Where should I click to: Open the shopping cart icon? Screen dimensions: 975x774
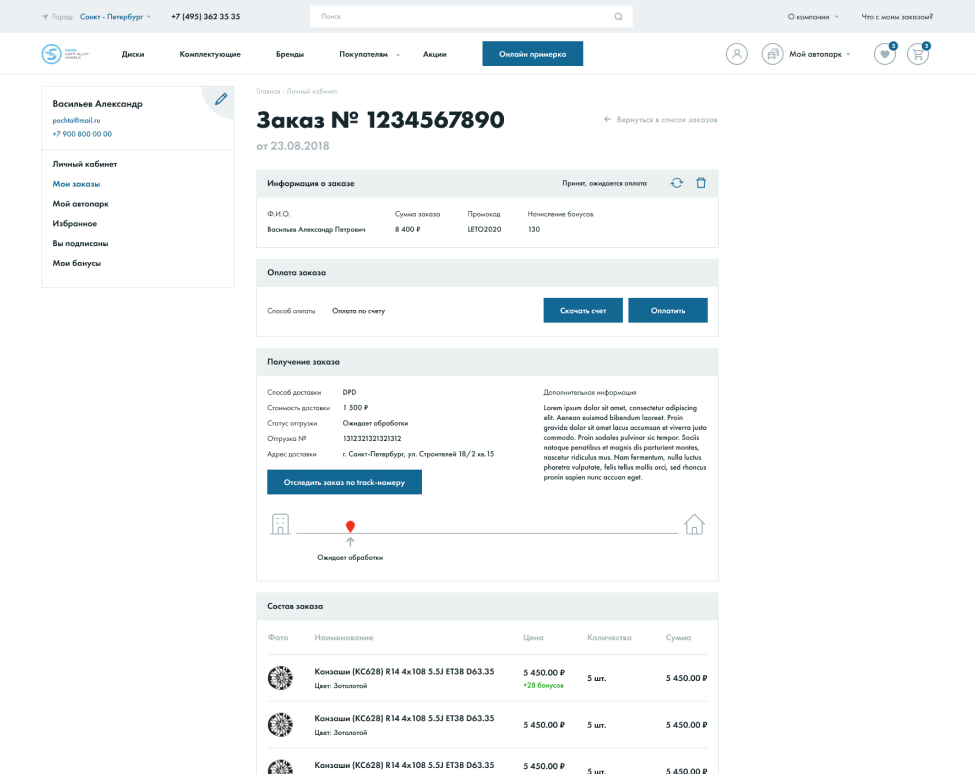[917, 54]
